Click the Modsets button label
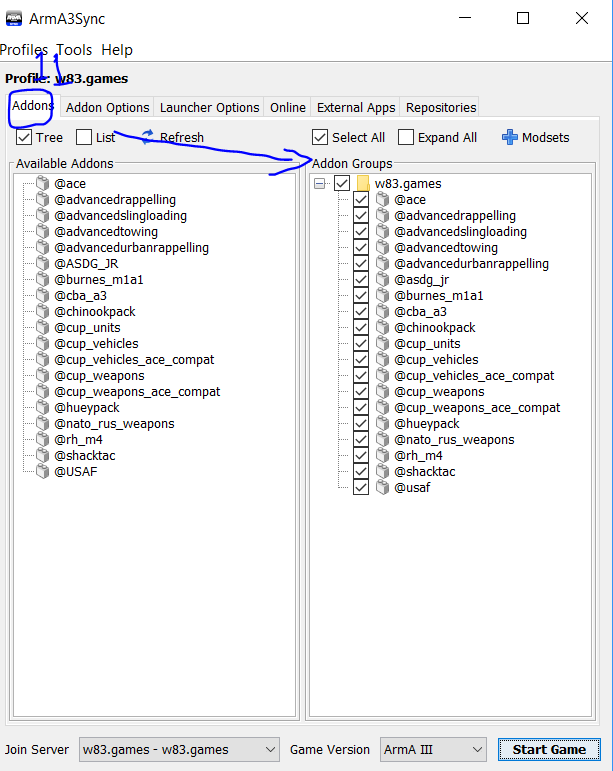 tap(546, 137)
